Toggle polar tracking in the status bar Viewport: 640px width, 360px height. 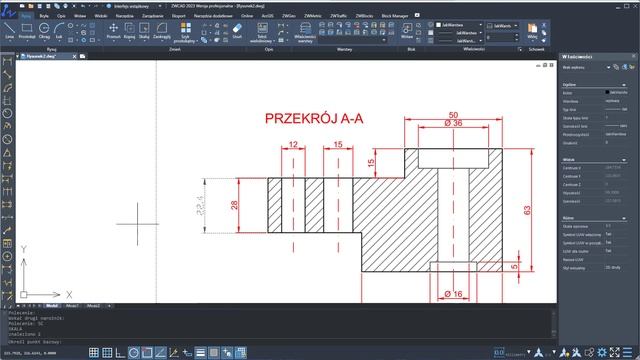(x=134, y=353)
